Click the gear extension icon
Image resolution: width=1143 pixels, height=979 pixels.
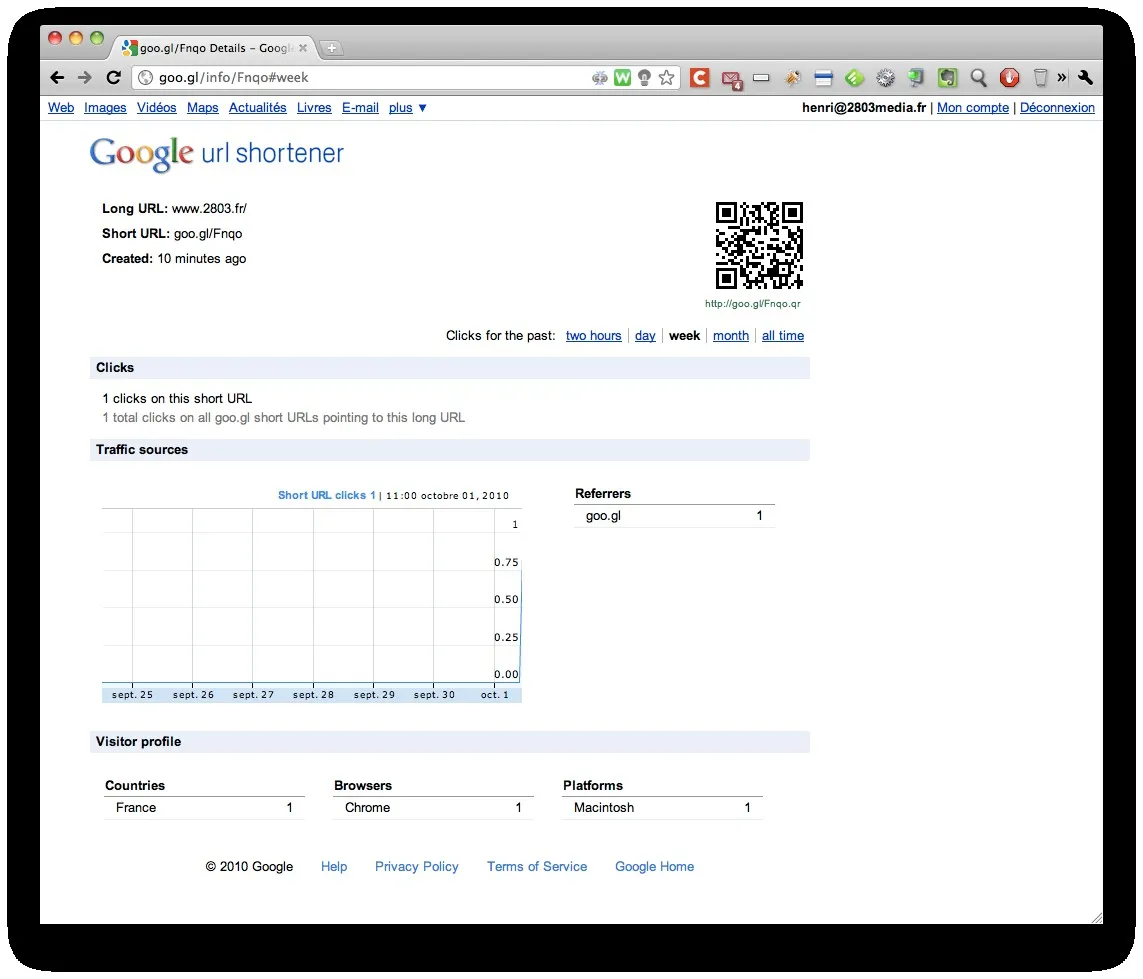[885, 77]
